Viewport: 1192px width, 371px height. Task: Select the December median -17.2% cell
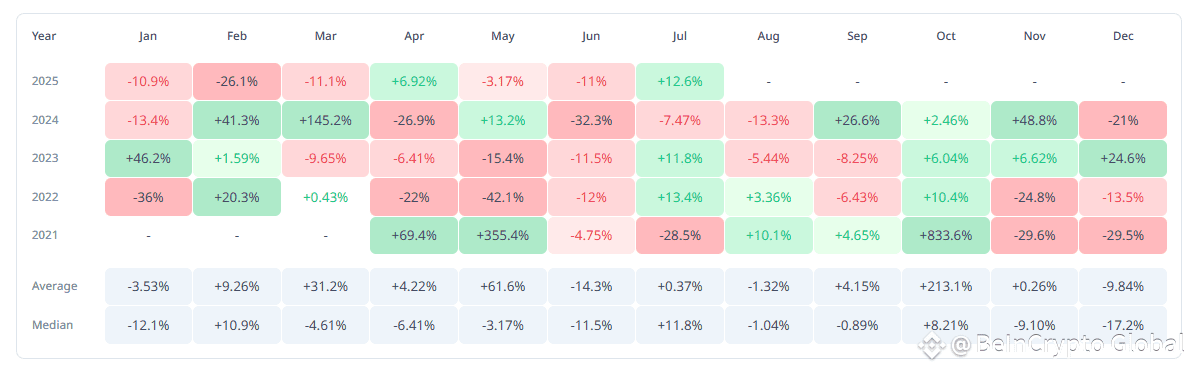pos(1123,325)
